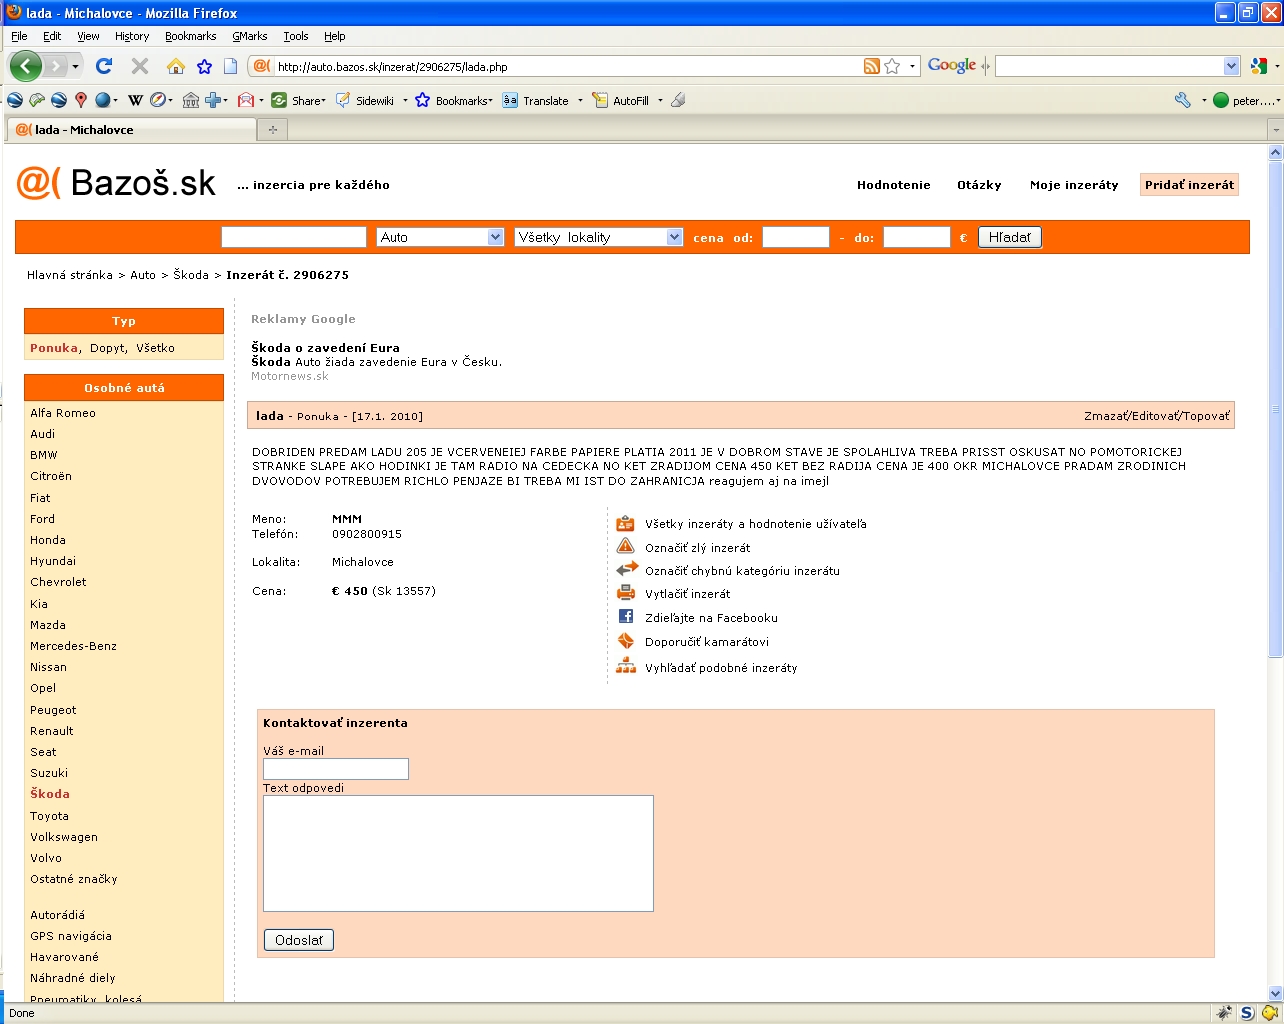The image size is (1284, 1024).
Task: Open the GMarks menu
Action: tap(250, 36)
